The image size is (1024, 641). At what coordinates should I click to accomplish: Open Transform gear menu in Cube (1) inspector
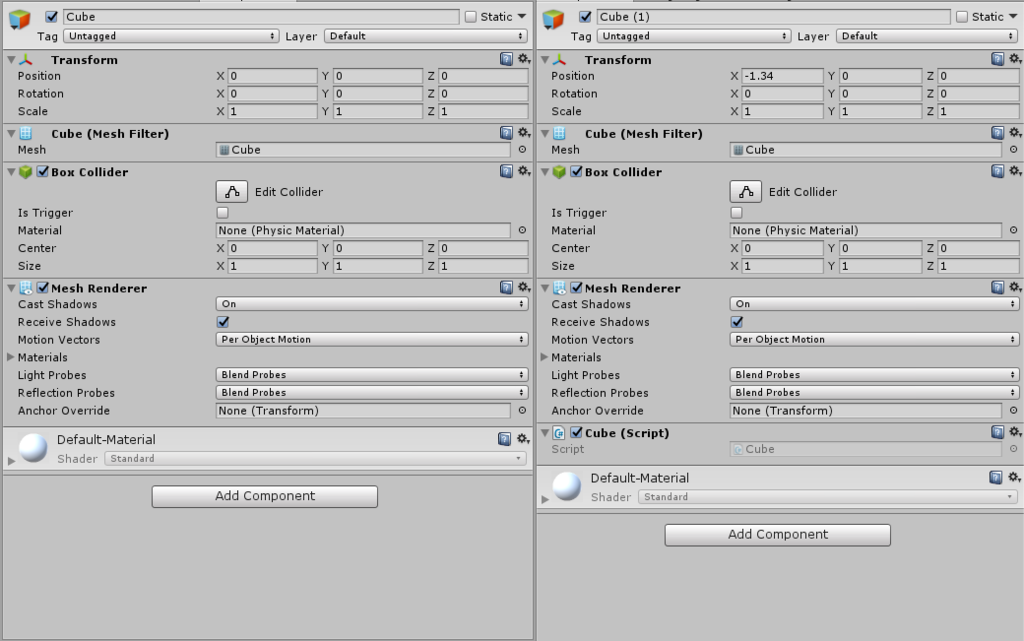click(1015, 59)
